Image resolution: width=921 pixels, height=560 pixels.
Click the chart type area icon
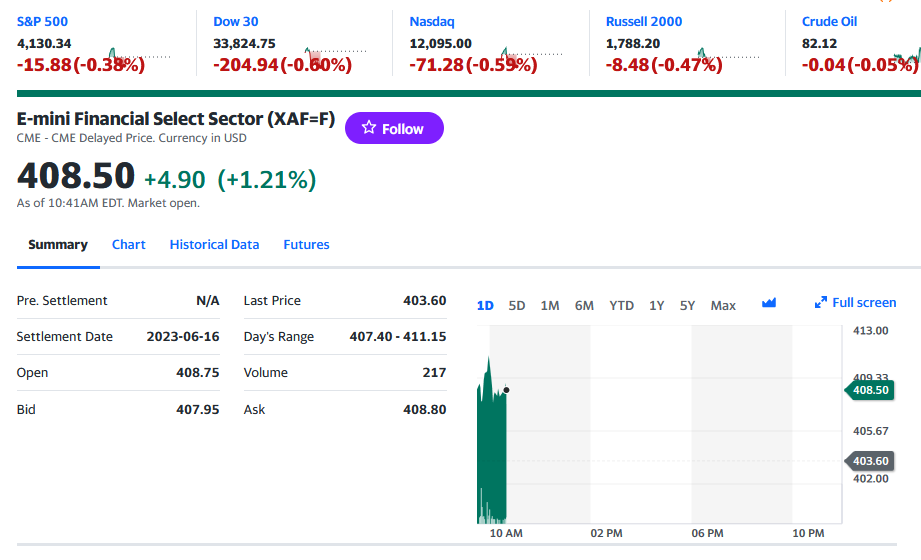pyautogui.click(x=769, y=303)
